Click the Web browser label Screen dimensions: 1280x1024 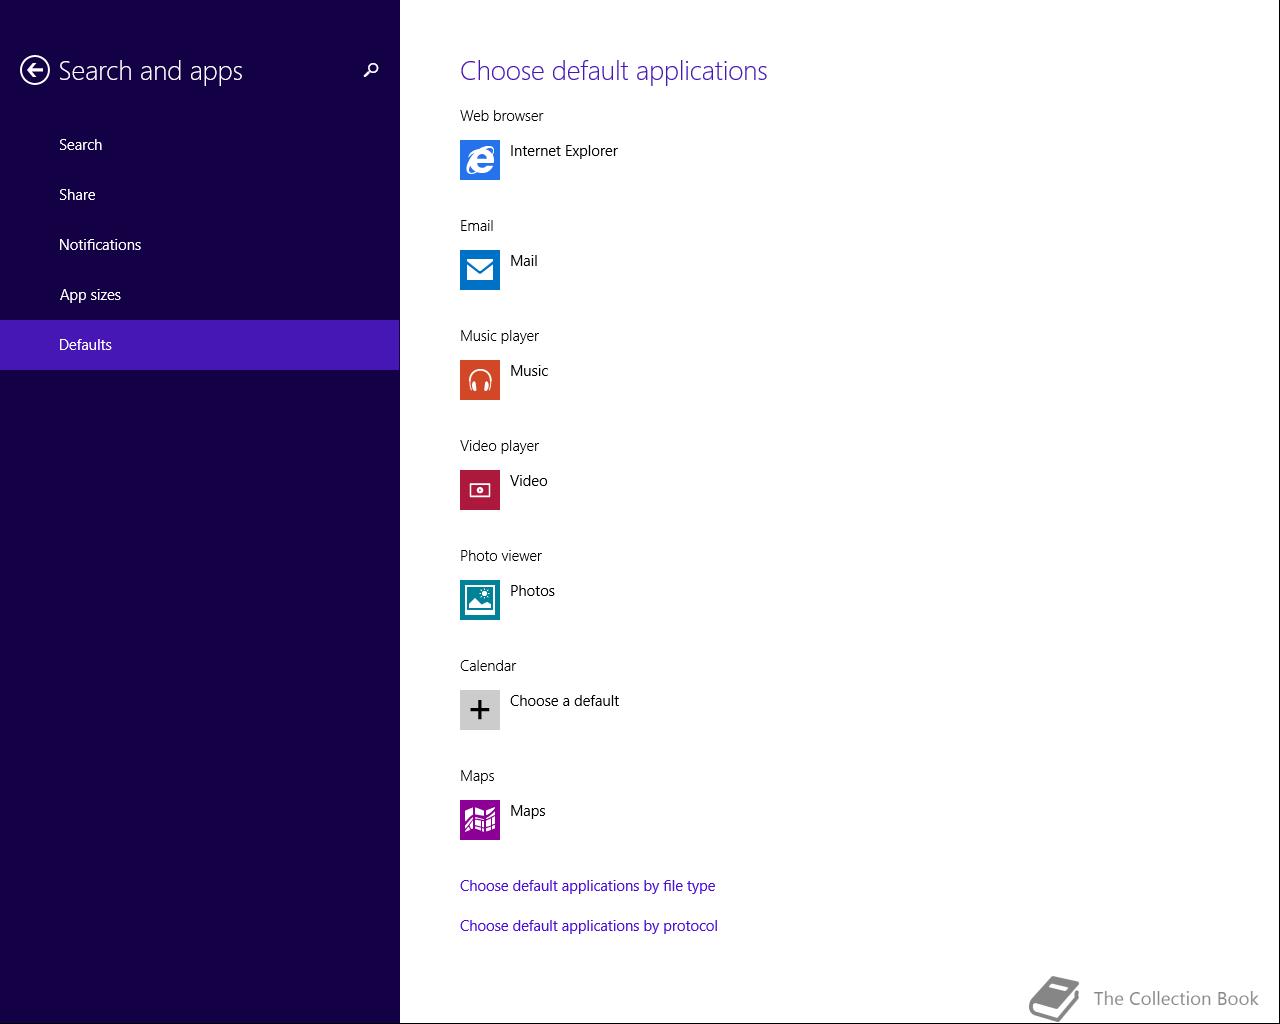click(x=502, y=116)
